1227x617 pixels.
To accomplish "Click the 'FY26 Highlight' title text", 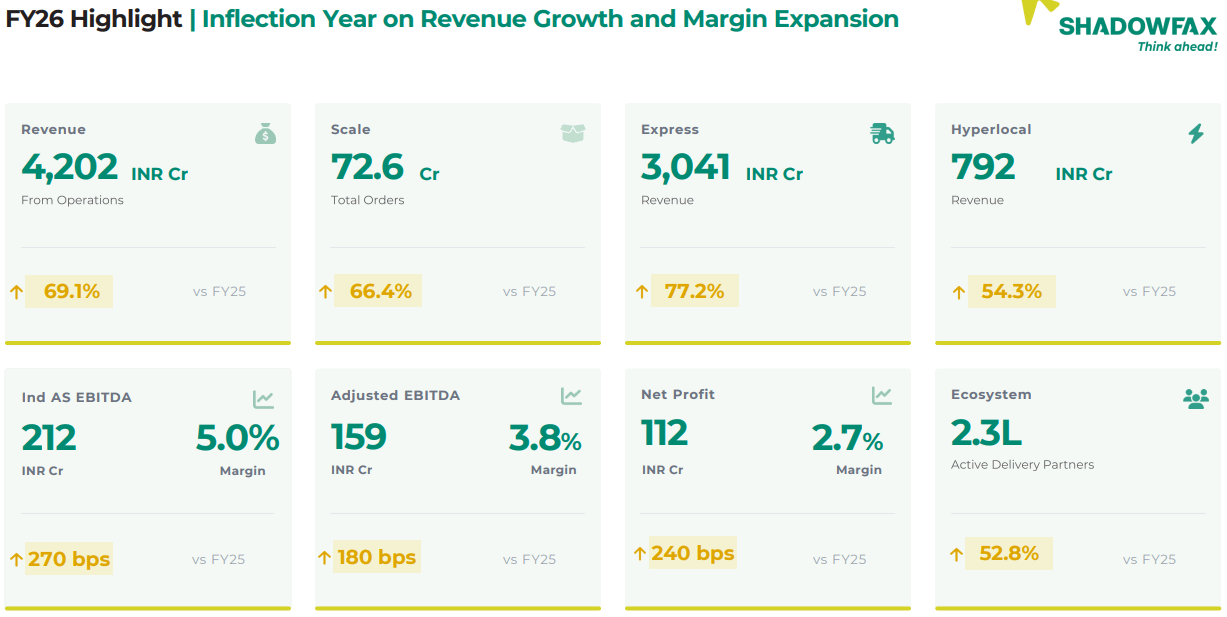I will [x=94, y=19].
